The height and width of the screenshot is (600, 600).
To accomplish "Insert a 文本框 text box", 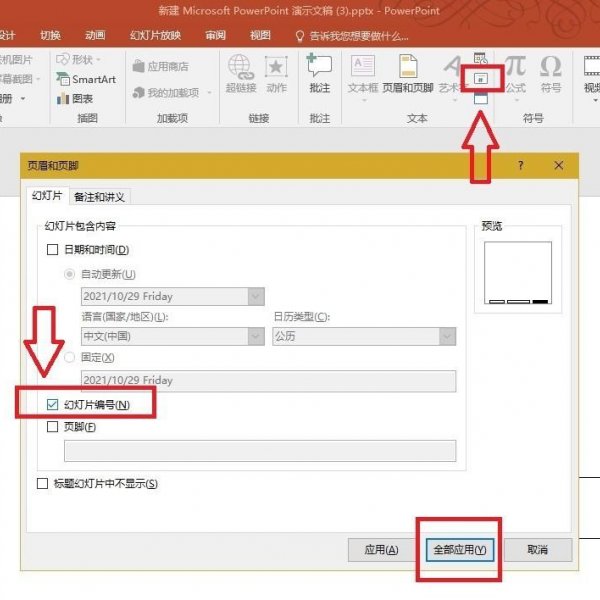I will coord(362,68).
